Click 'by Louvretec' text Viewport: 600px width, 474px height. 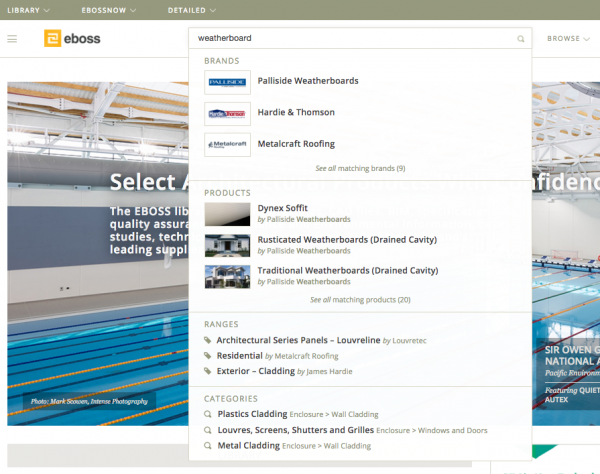(404, 340)
